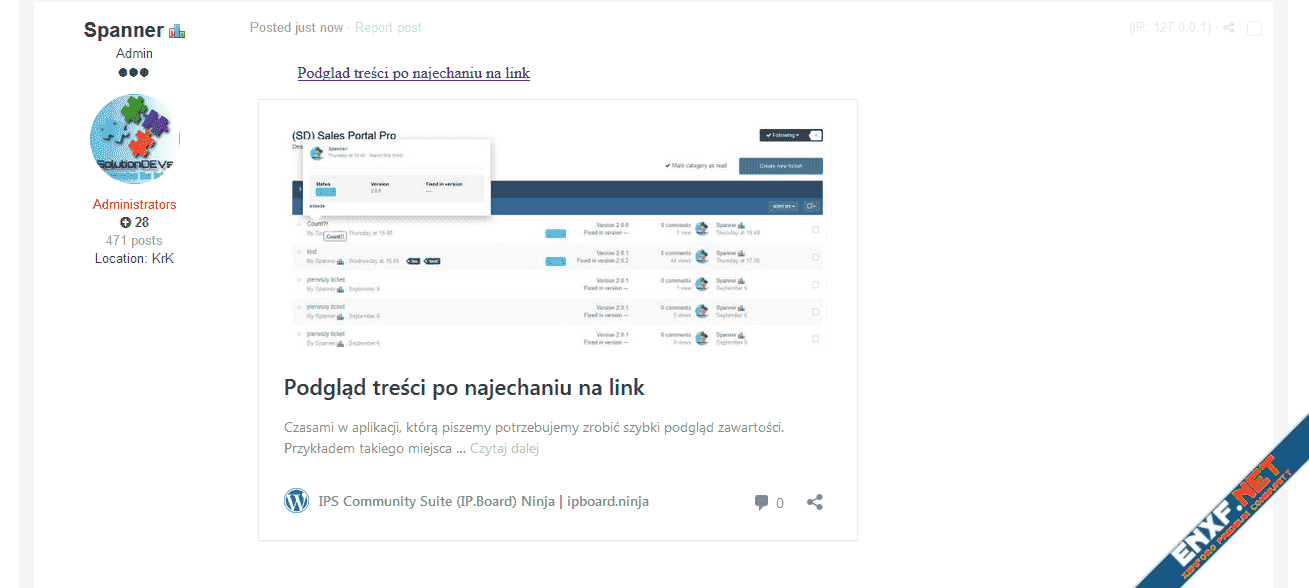The height and width of the screenshot is (588, 1309).
Task: Click the chart icon beside Spanner's name
Action: coord(177,31)
